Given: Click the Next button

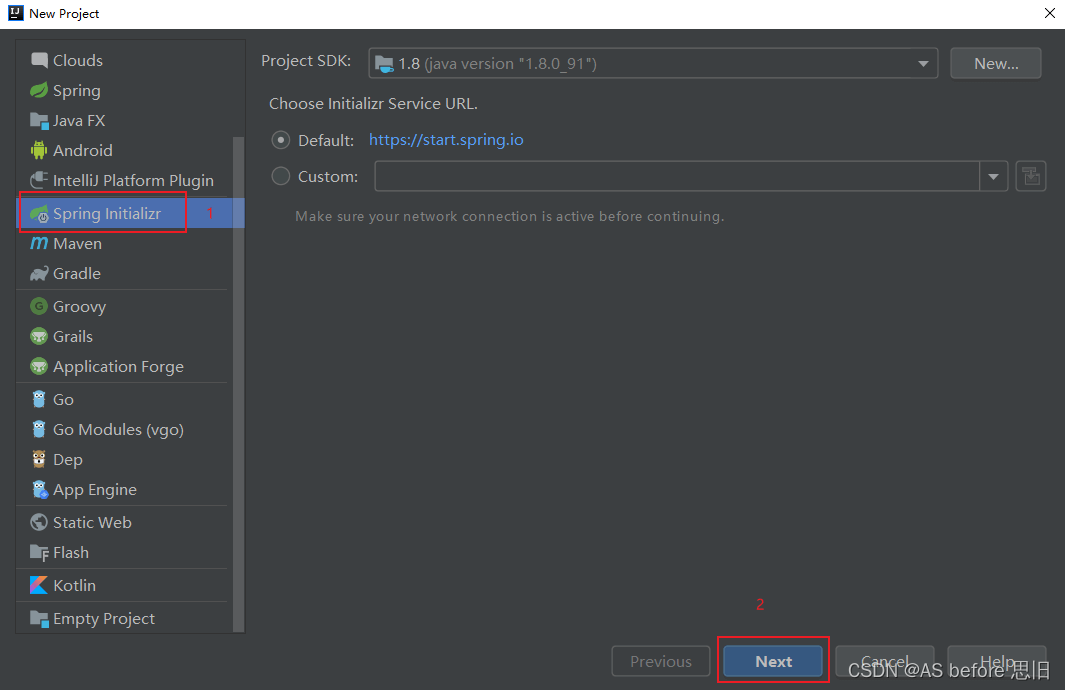Looking at the screenshot, I should [x=773, y=661].
